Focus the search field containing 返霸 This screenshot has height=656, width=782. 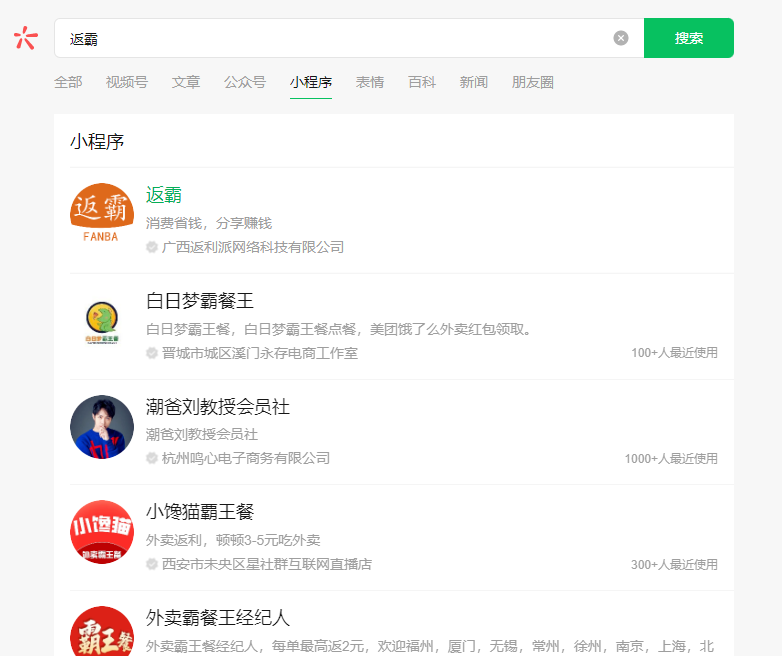coord(349,38)
